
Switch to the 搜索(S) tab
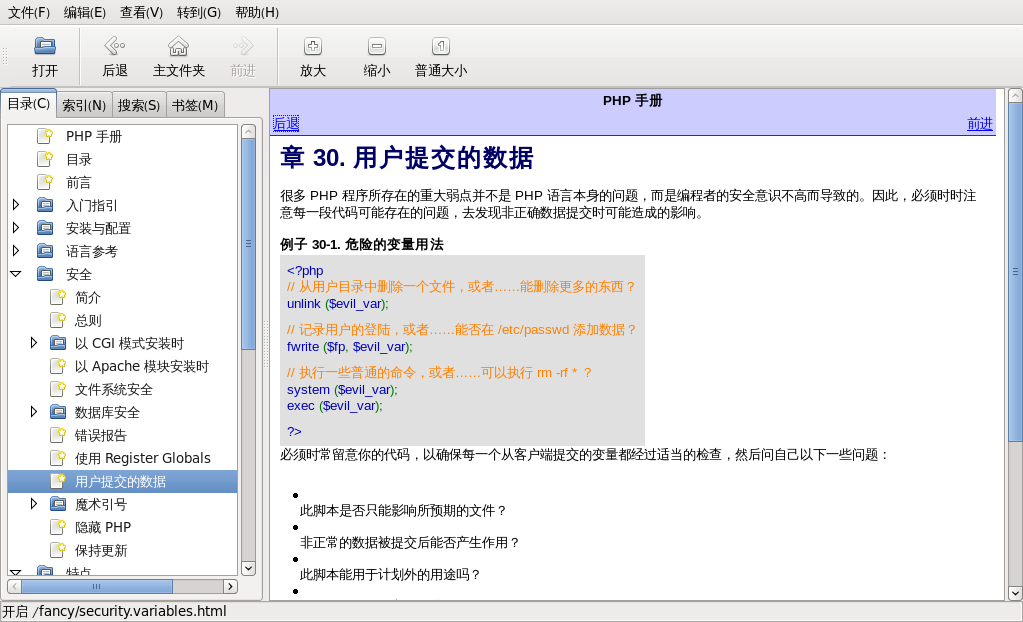coord(139,105)
